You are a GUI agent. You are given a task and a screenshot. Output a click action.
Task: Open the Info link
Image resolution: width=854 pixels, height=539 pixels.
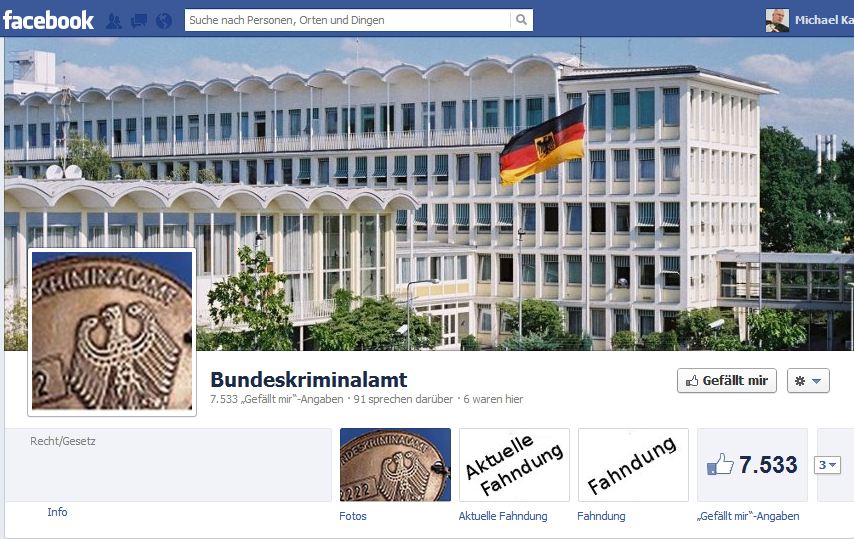(x=57, y=512)
